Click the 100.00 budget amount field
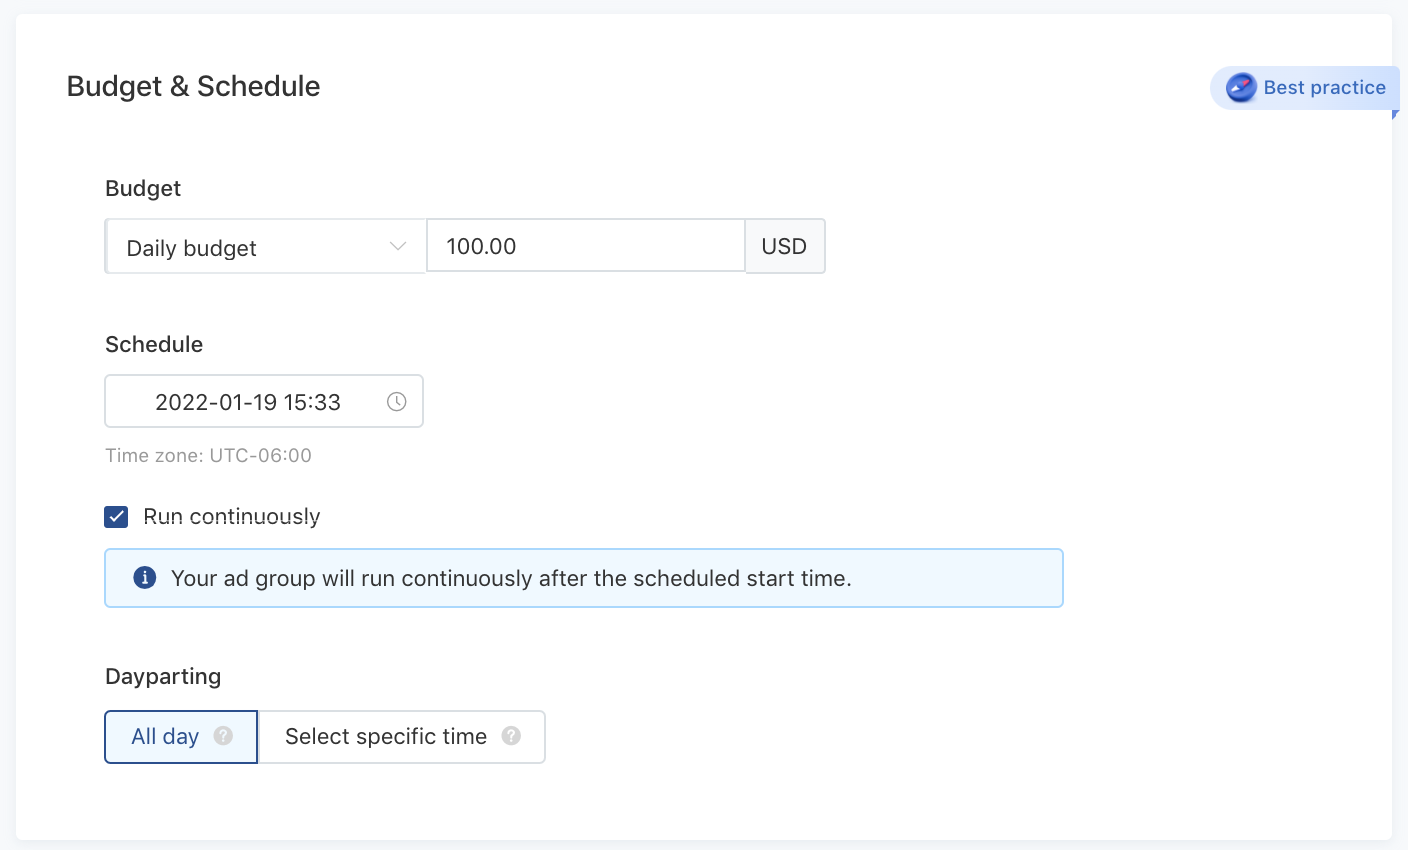Viewport: 1408px width, 850px height. point(585,246)
